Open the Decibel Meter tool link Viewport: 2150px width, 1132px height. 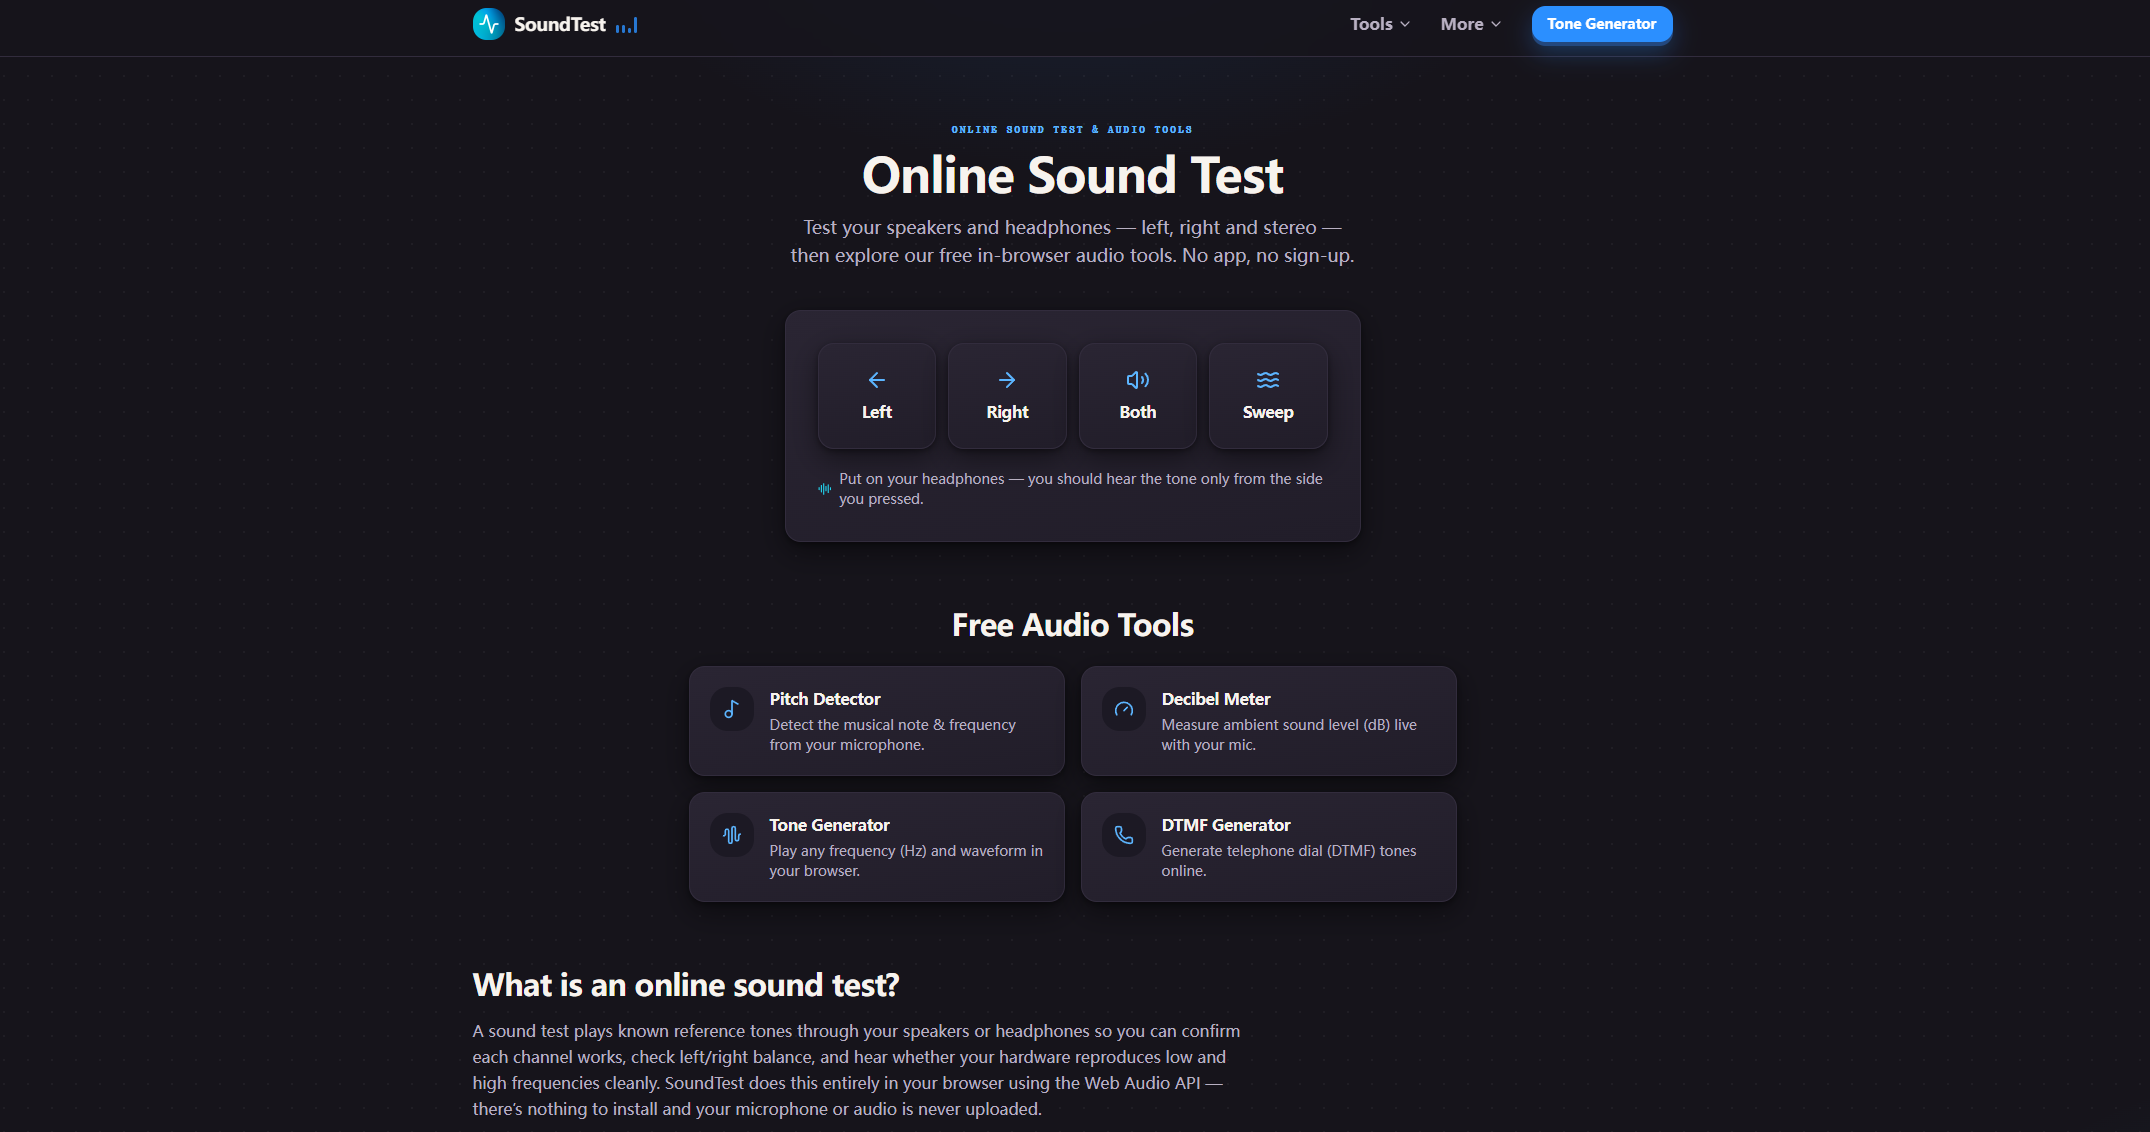click(1269, 721)
